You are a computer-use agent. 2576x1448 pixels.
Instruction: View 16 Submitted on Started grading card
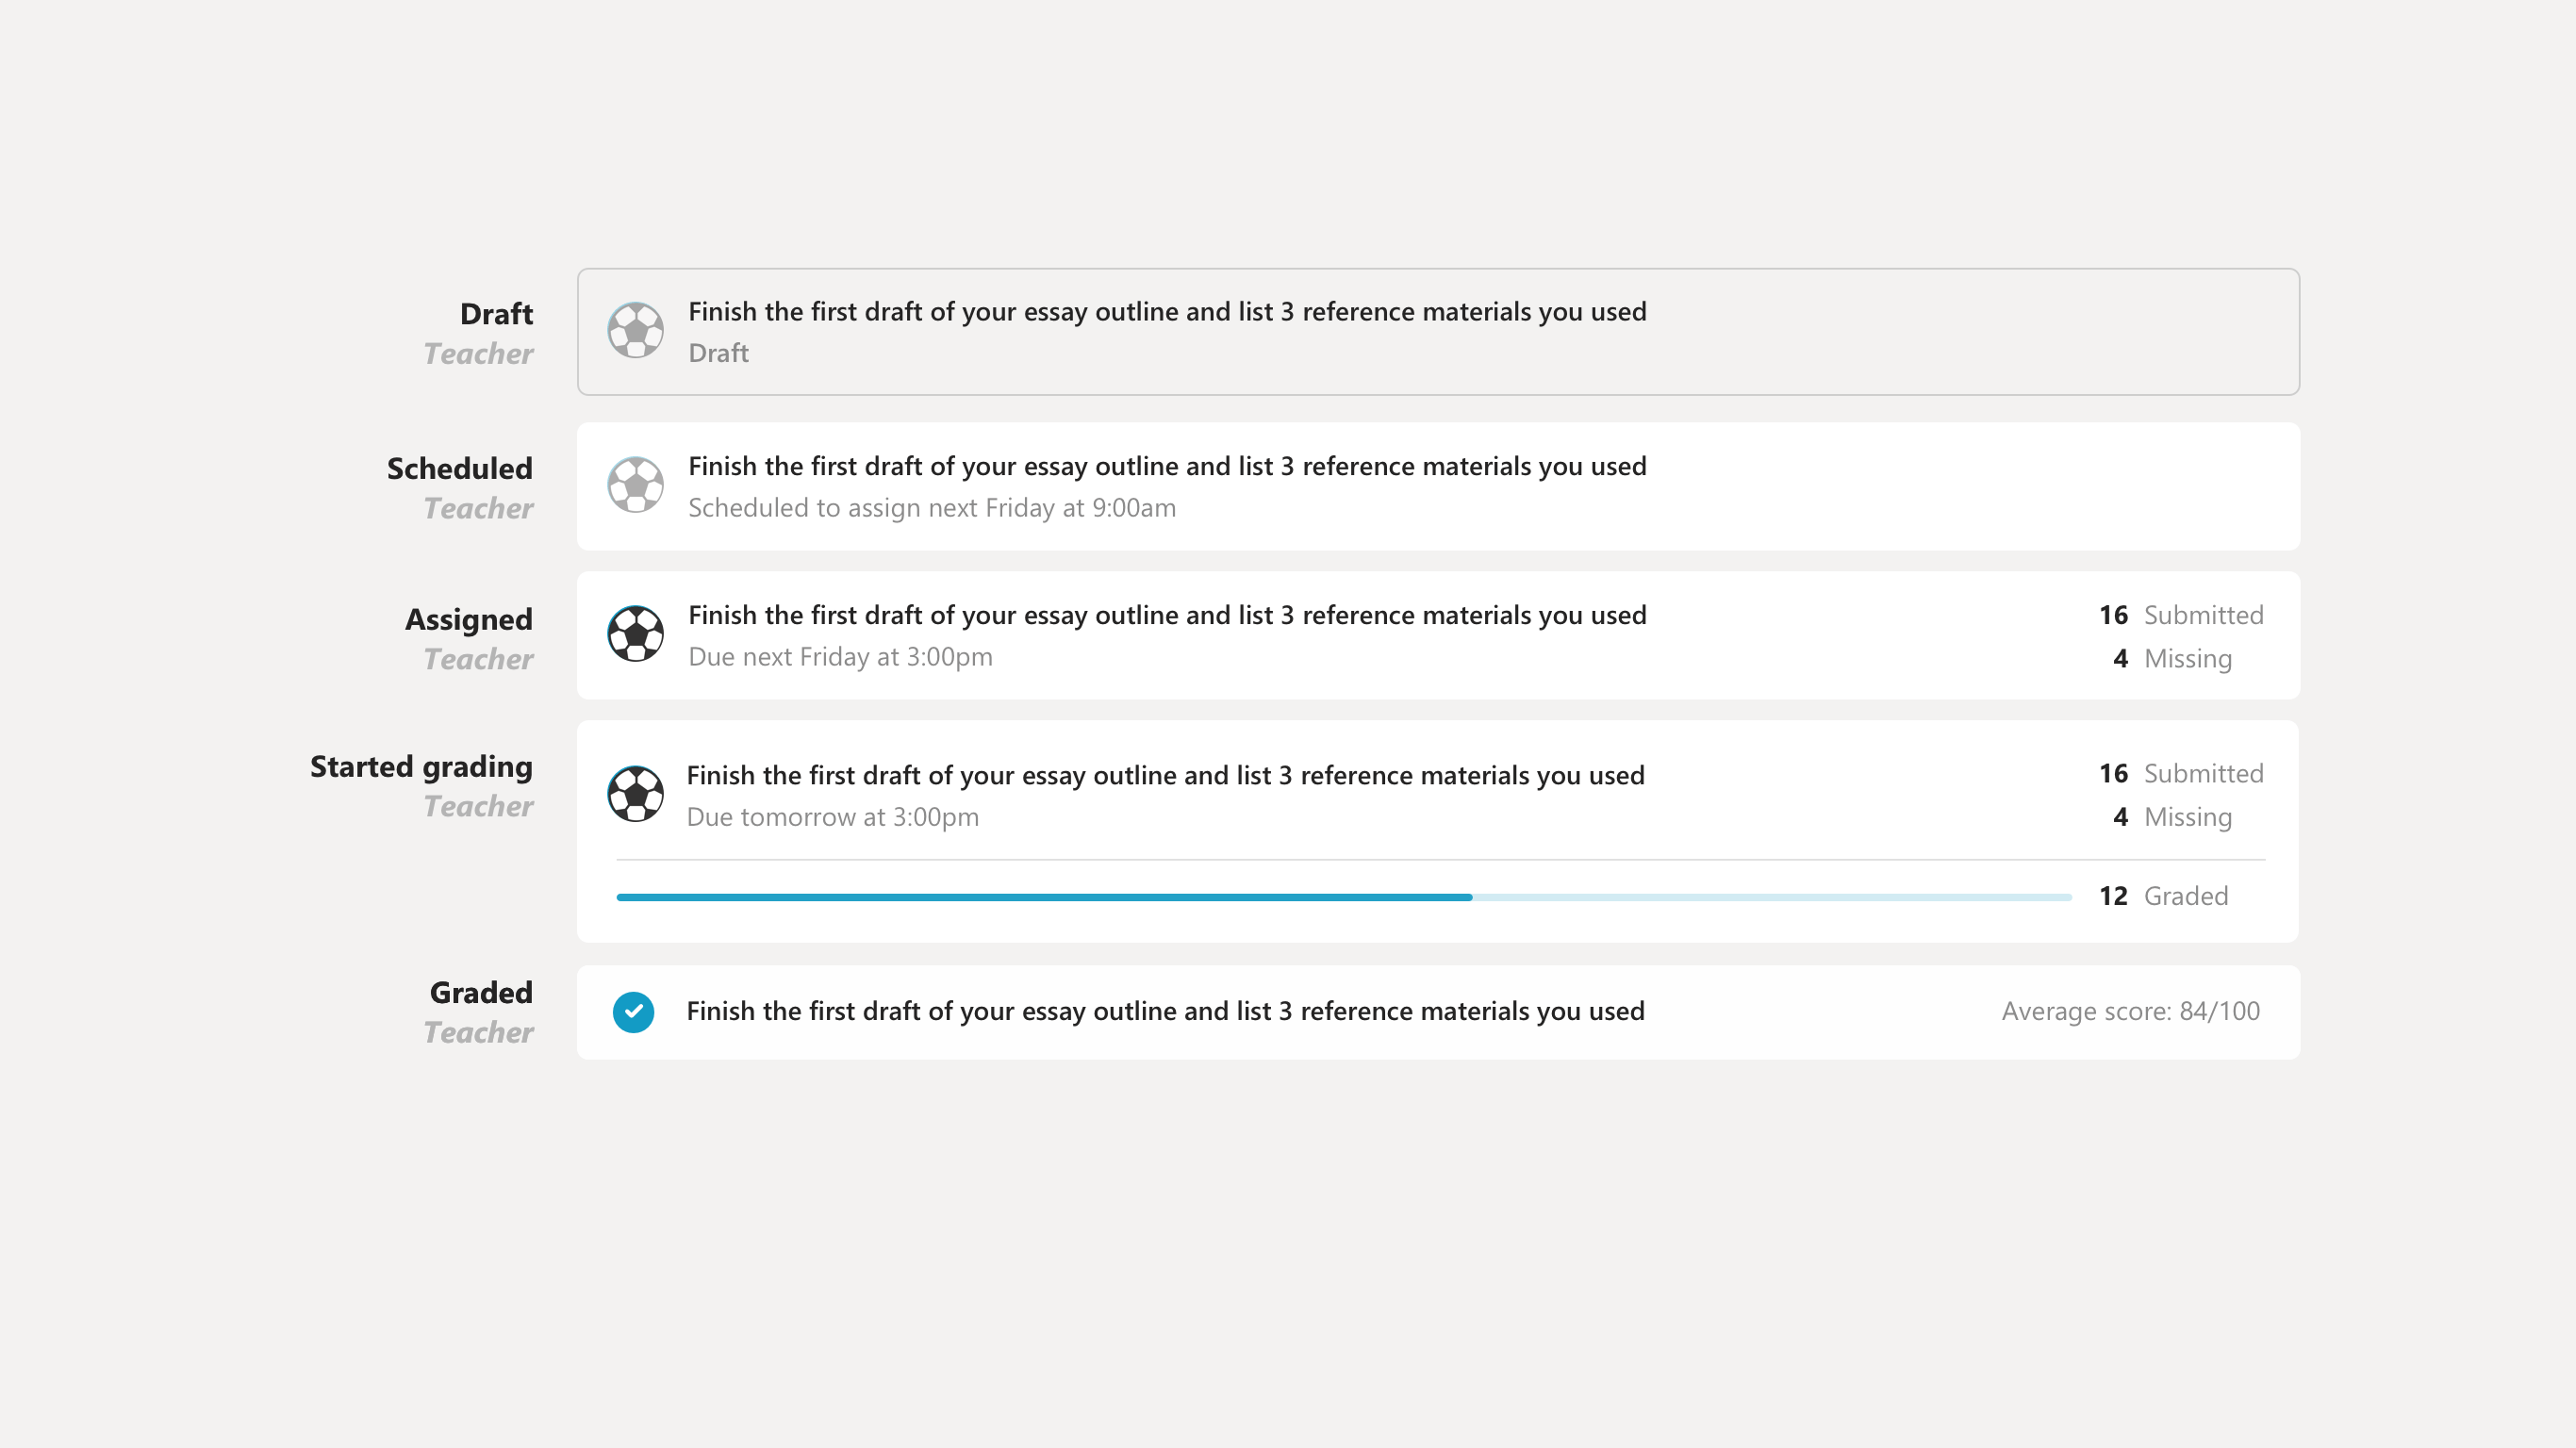coord(2180,774)
